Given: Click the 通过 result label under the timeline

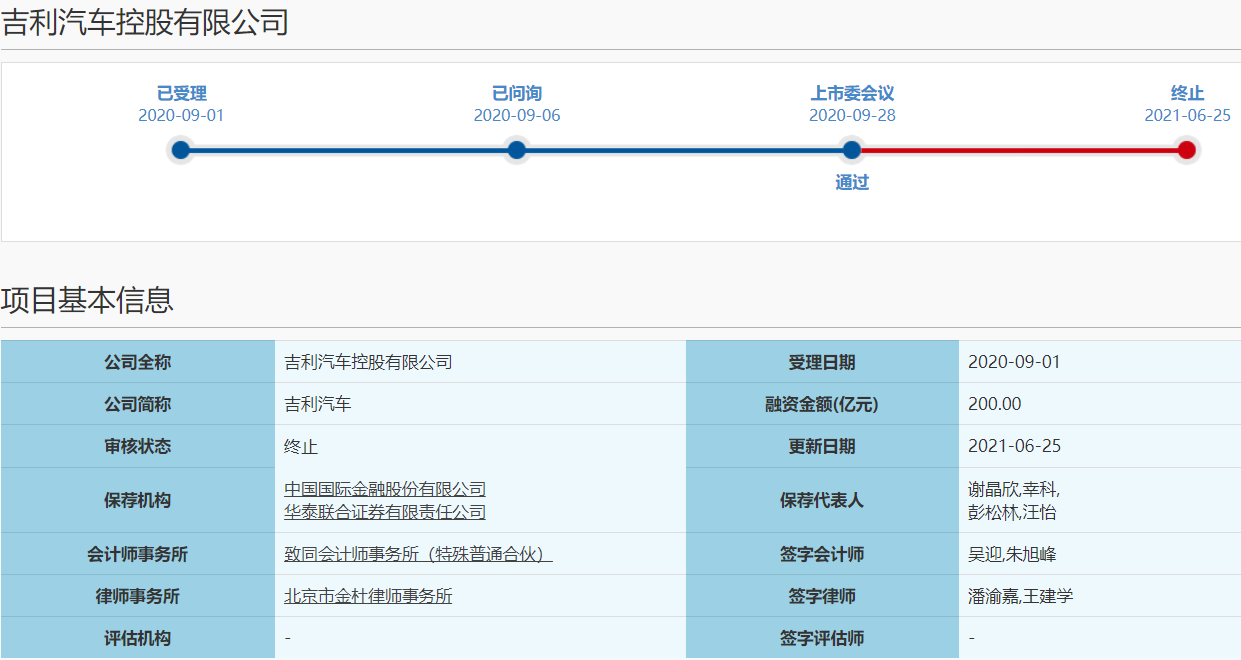Looking at the screenshot, I should 852,183.
